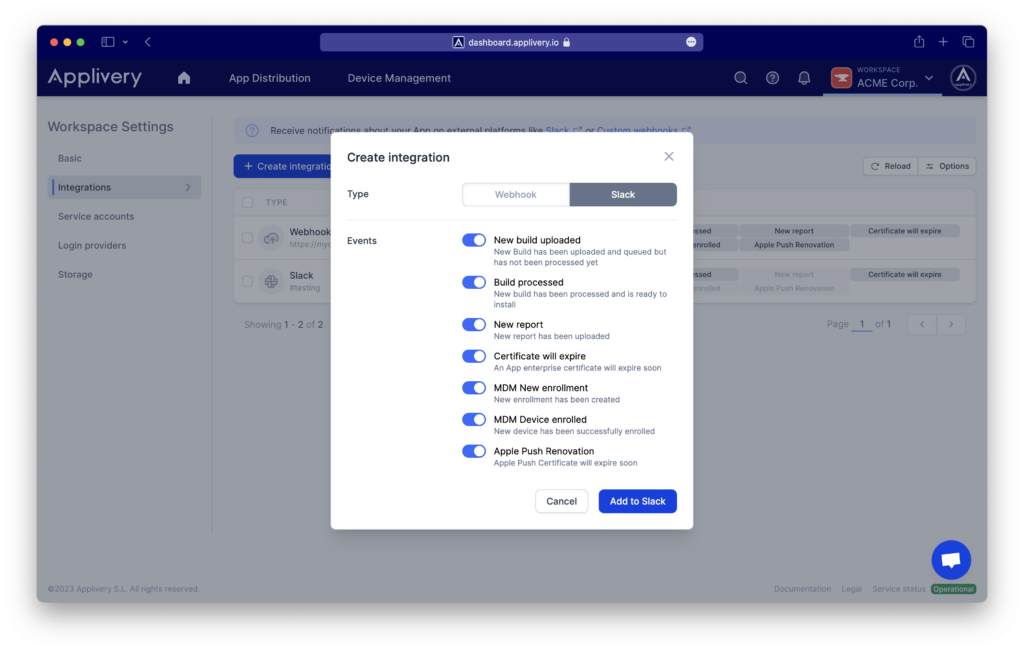The height and width of the screenshot is (651, 1024).
Task: Open App Distribution menu
Action: [x=270, y=78]
